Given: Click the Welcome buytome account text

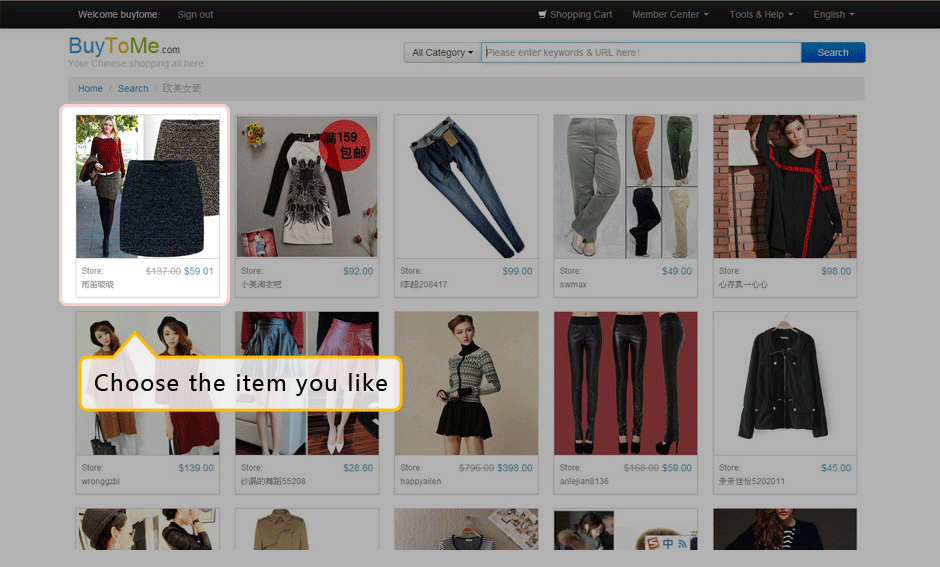Looking at the screenshot, I should click(x=119, y=14).
